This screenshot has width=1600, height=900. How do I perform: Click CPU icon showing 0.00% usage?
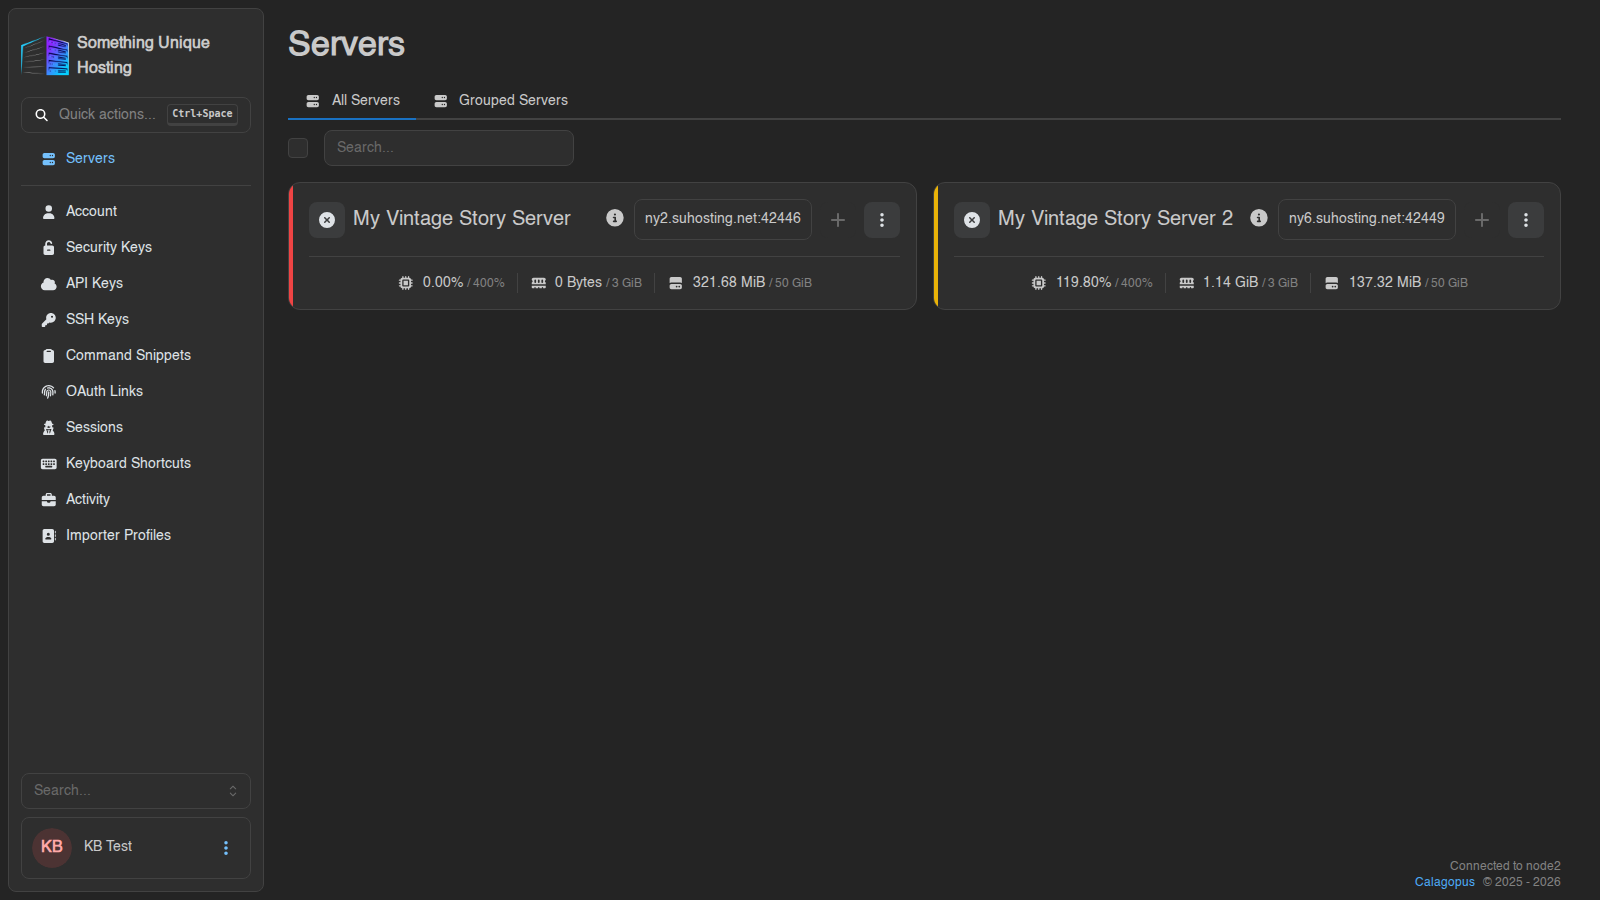(406, 283)
